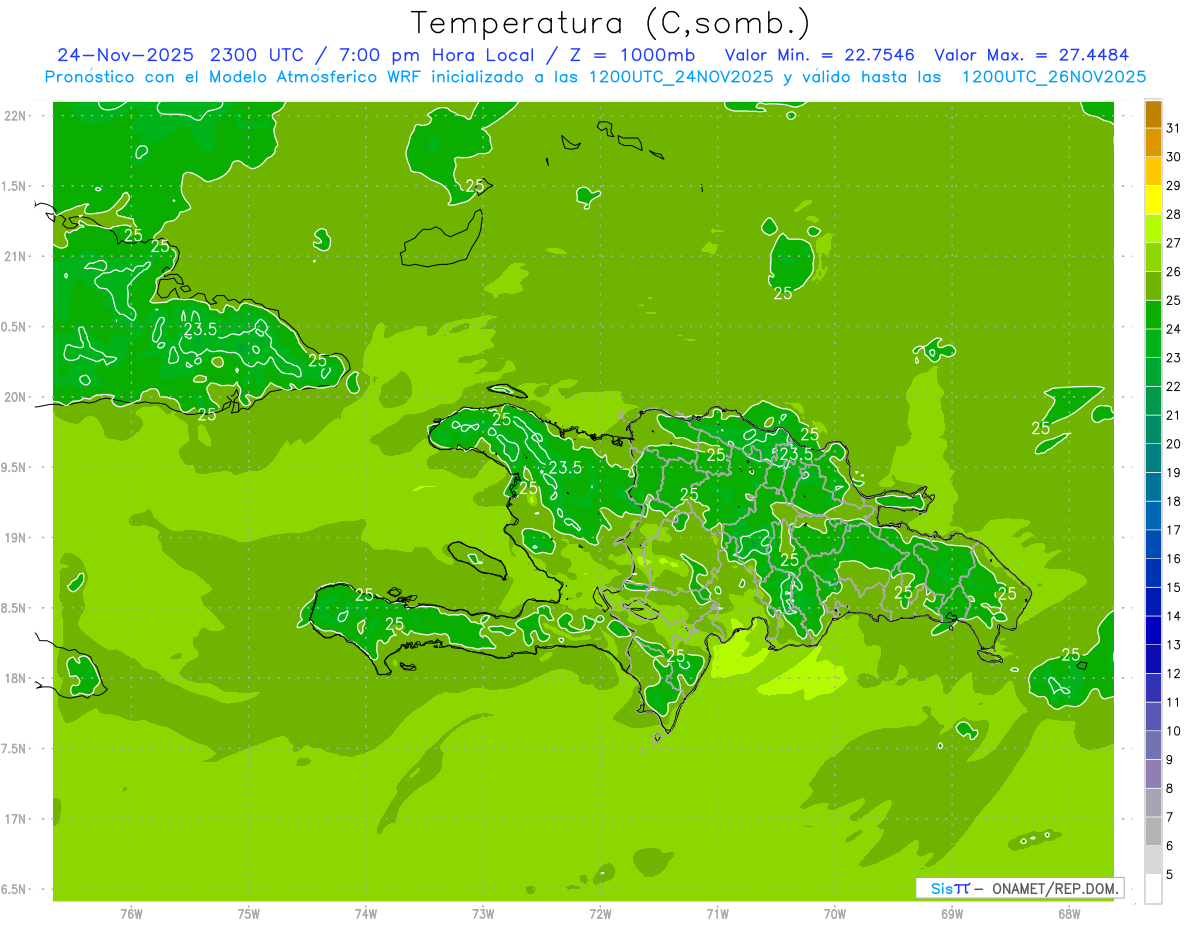The height and width of the screenshot is (927, 1200).
Task: Click the "75W" longitude label
Action: pos(249,913)
